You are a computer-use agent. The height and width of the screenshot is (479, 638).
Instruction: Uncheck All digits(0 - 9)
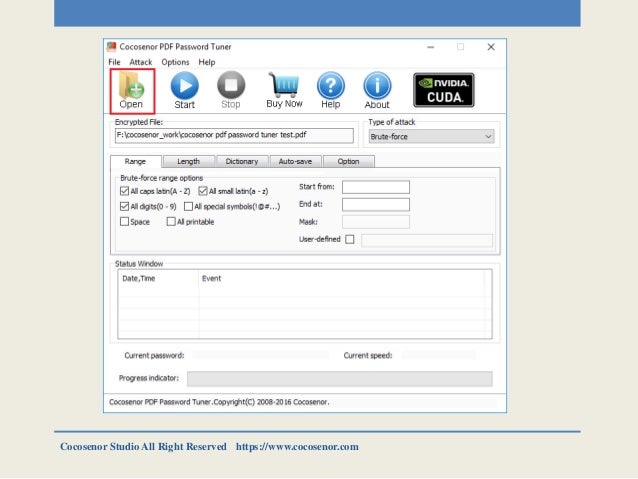[x=125, y=206]
